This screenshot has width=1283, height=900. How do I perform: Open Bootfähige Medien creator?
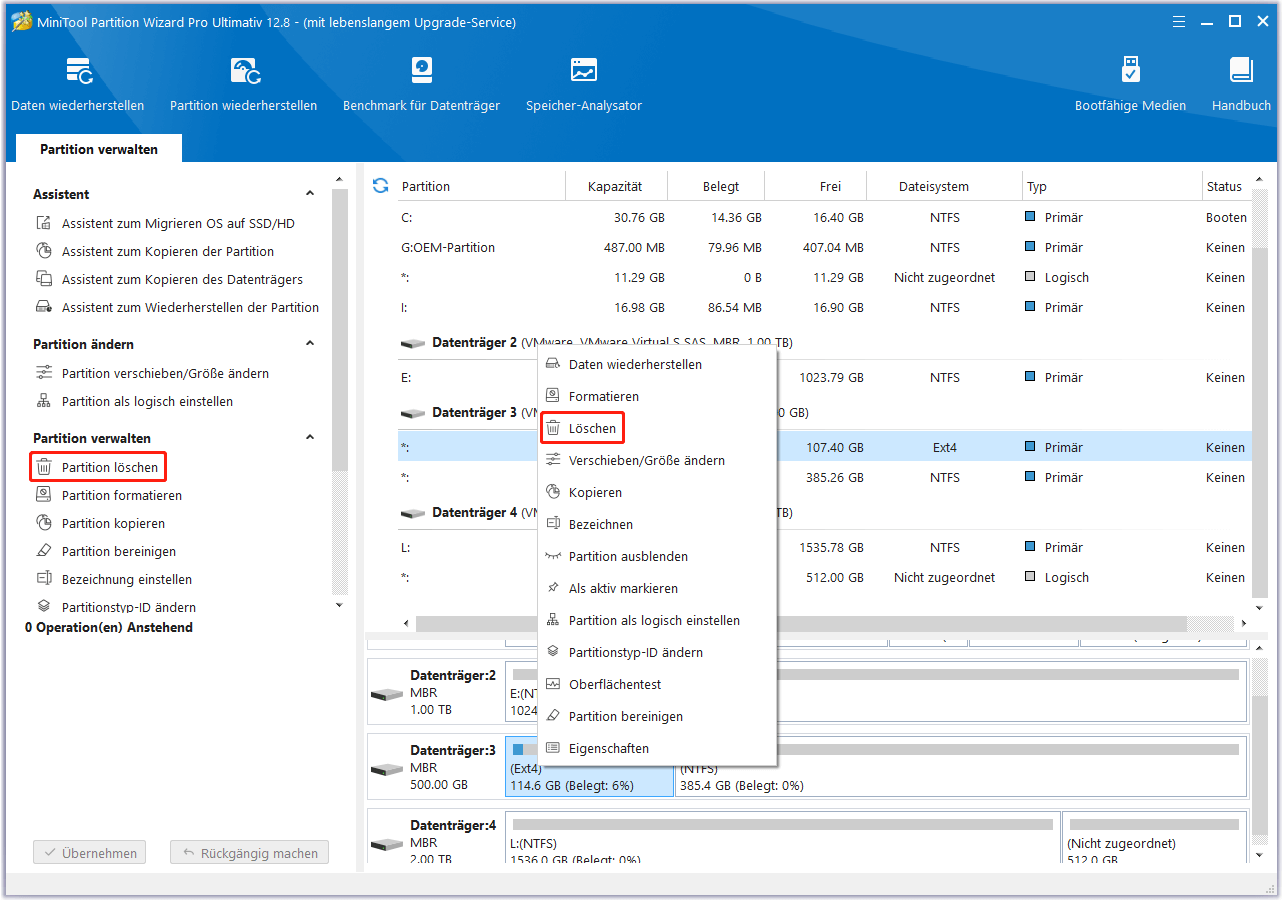1130,84
